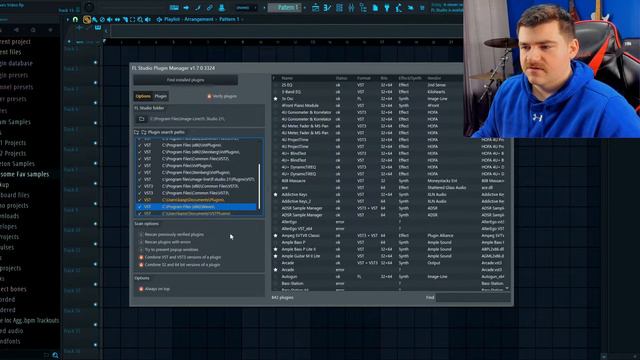Select the Slip tool in playlist toolbar
The height and width of the screenshot is (360, 640).
(117, 19)
